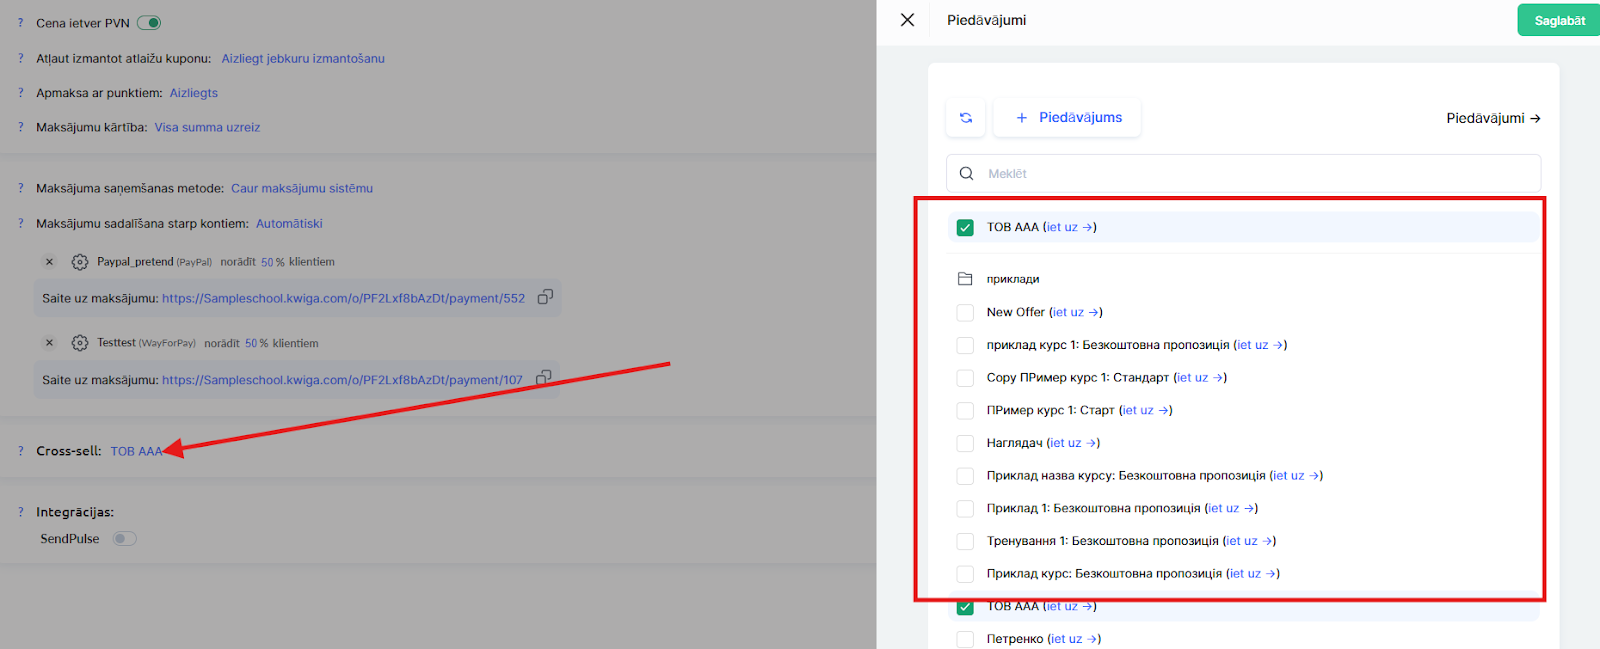Click help icon beside Cross-sell
This screenshot has height=649, width=1600.
(20, 451)
